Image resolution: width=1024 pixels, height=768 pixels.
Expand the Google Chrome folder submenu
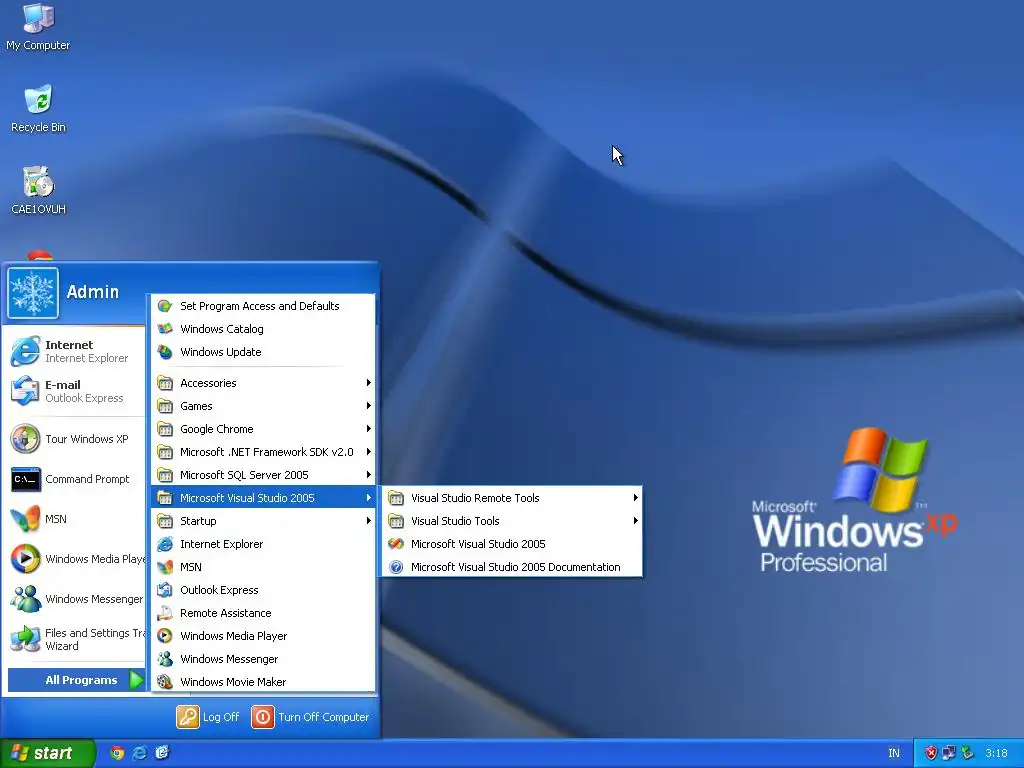click(x=263, y=429)
